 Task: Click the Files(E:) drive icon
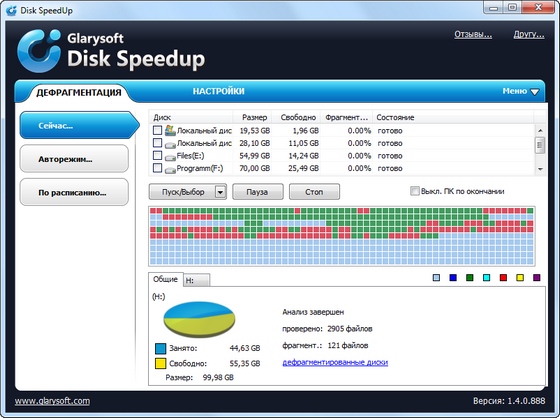[170, 156]
